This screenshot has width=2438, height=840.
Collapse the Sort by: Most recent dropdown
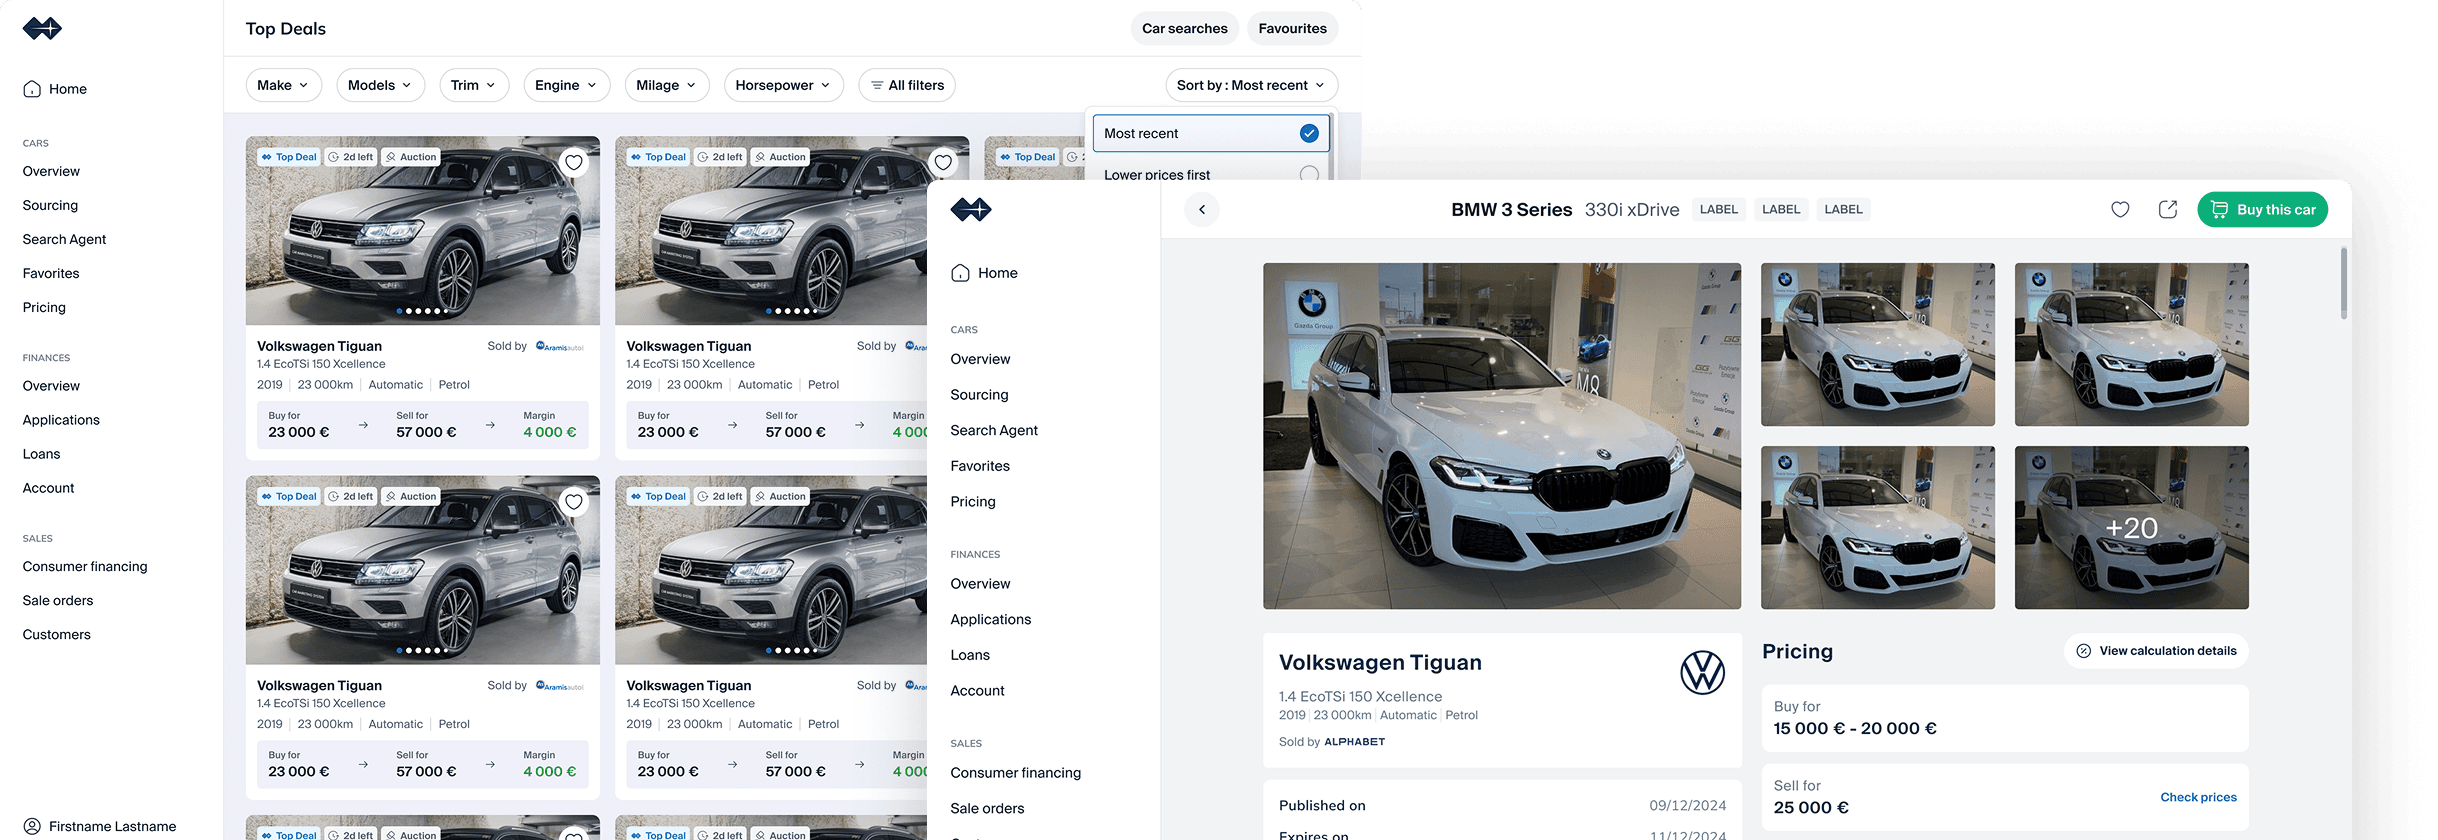coord(1252,85)
